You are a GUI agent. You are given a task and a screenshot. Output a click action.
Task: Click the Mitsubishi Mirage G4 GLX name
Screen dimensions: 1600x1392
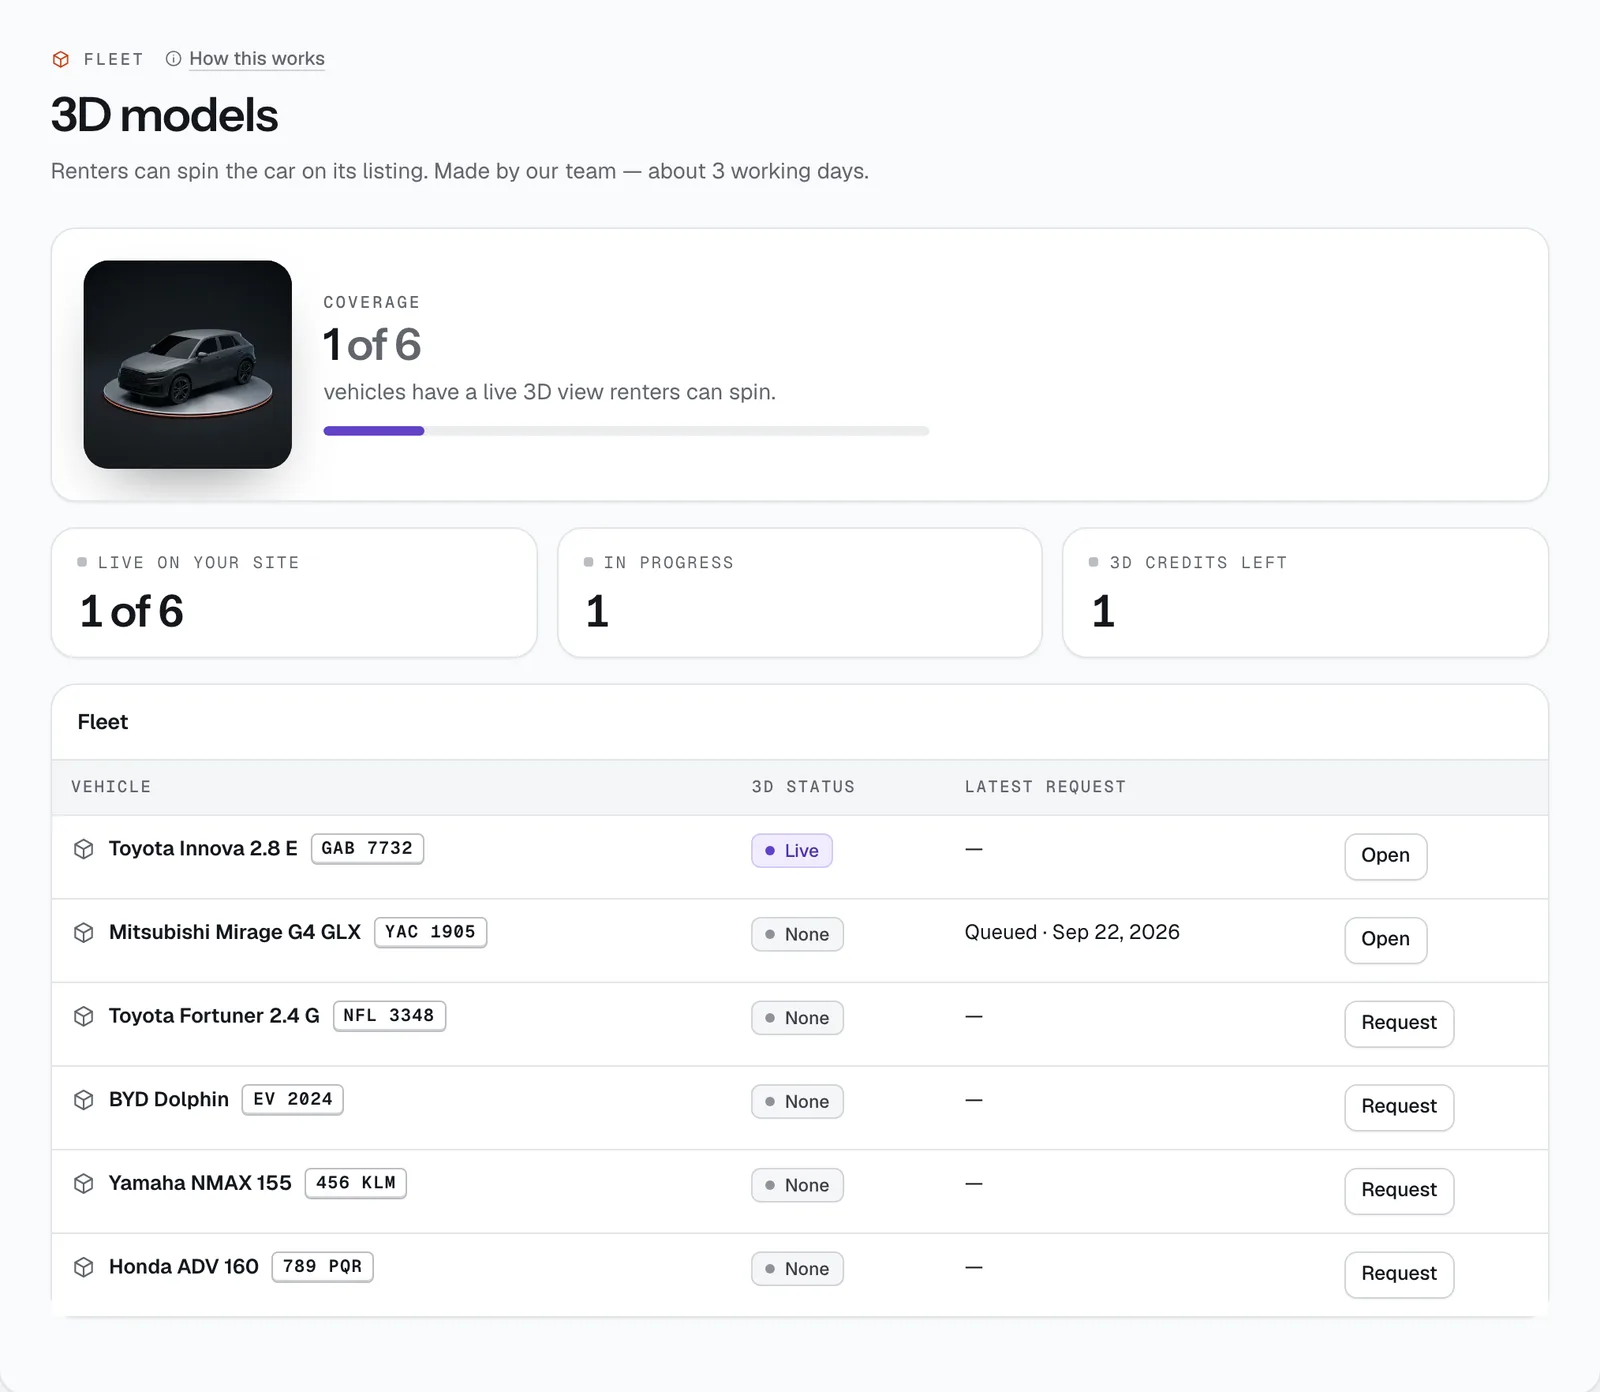point(235,932)
